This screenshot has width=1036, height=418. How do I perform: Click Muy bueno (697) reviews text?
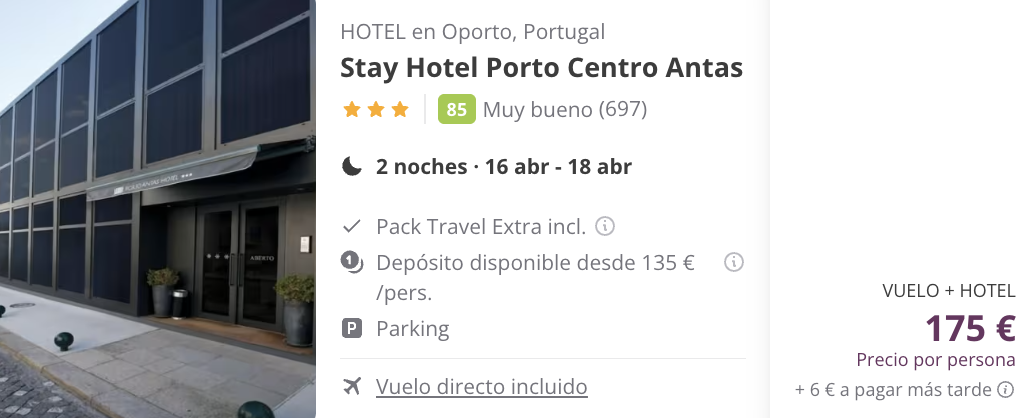[565, 109]
